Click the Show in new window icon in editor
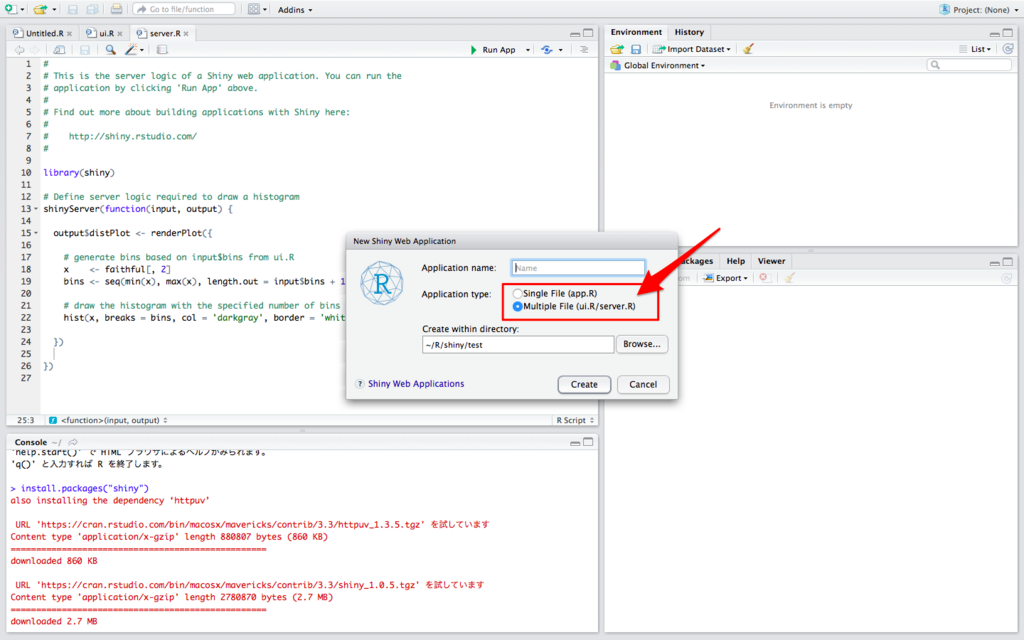1024x640 pixels. tap(59, 50)
